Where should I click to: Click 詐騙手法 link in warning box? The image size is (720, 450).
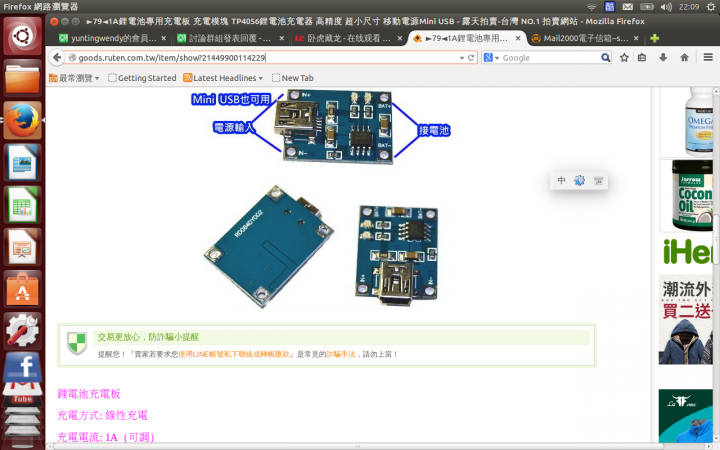coord(340,354)
